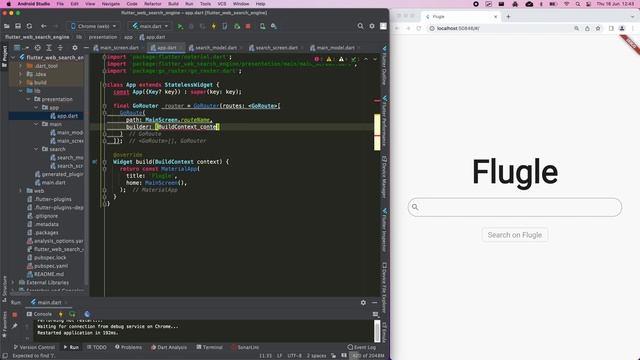Image resolution: width=640 pixels, height=360 pixels.
Task: Click the Save All icon in toolbar
Action: 18,26
